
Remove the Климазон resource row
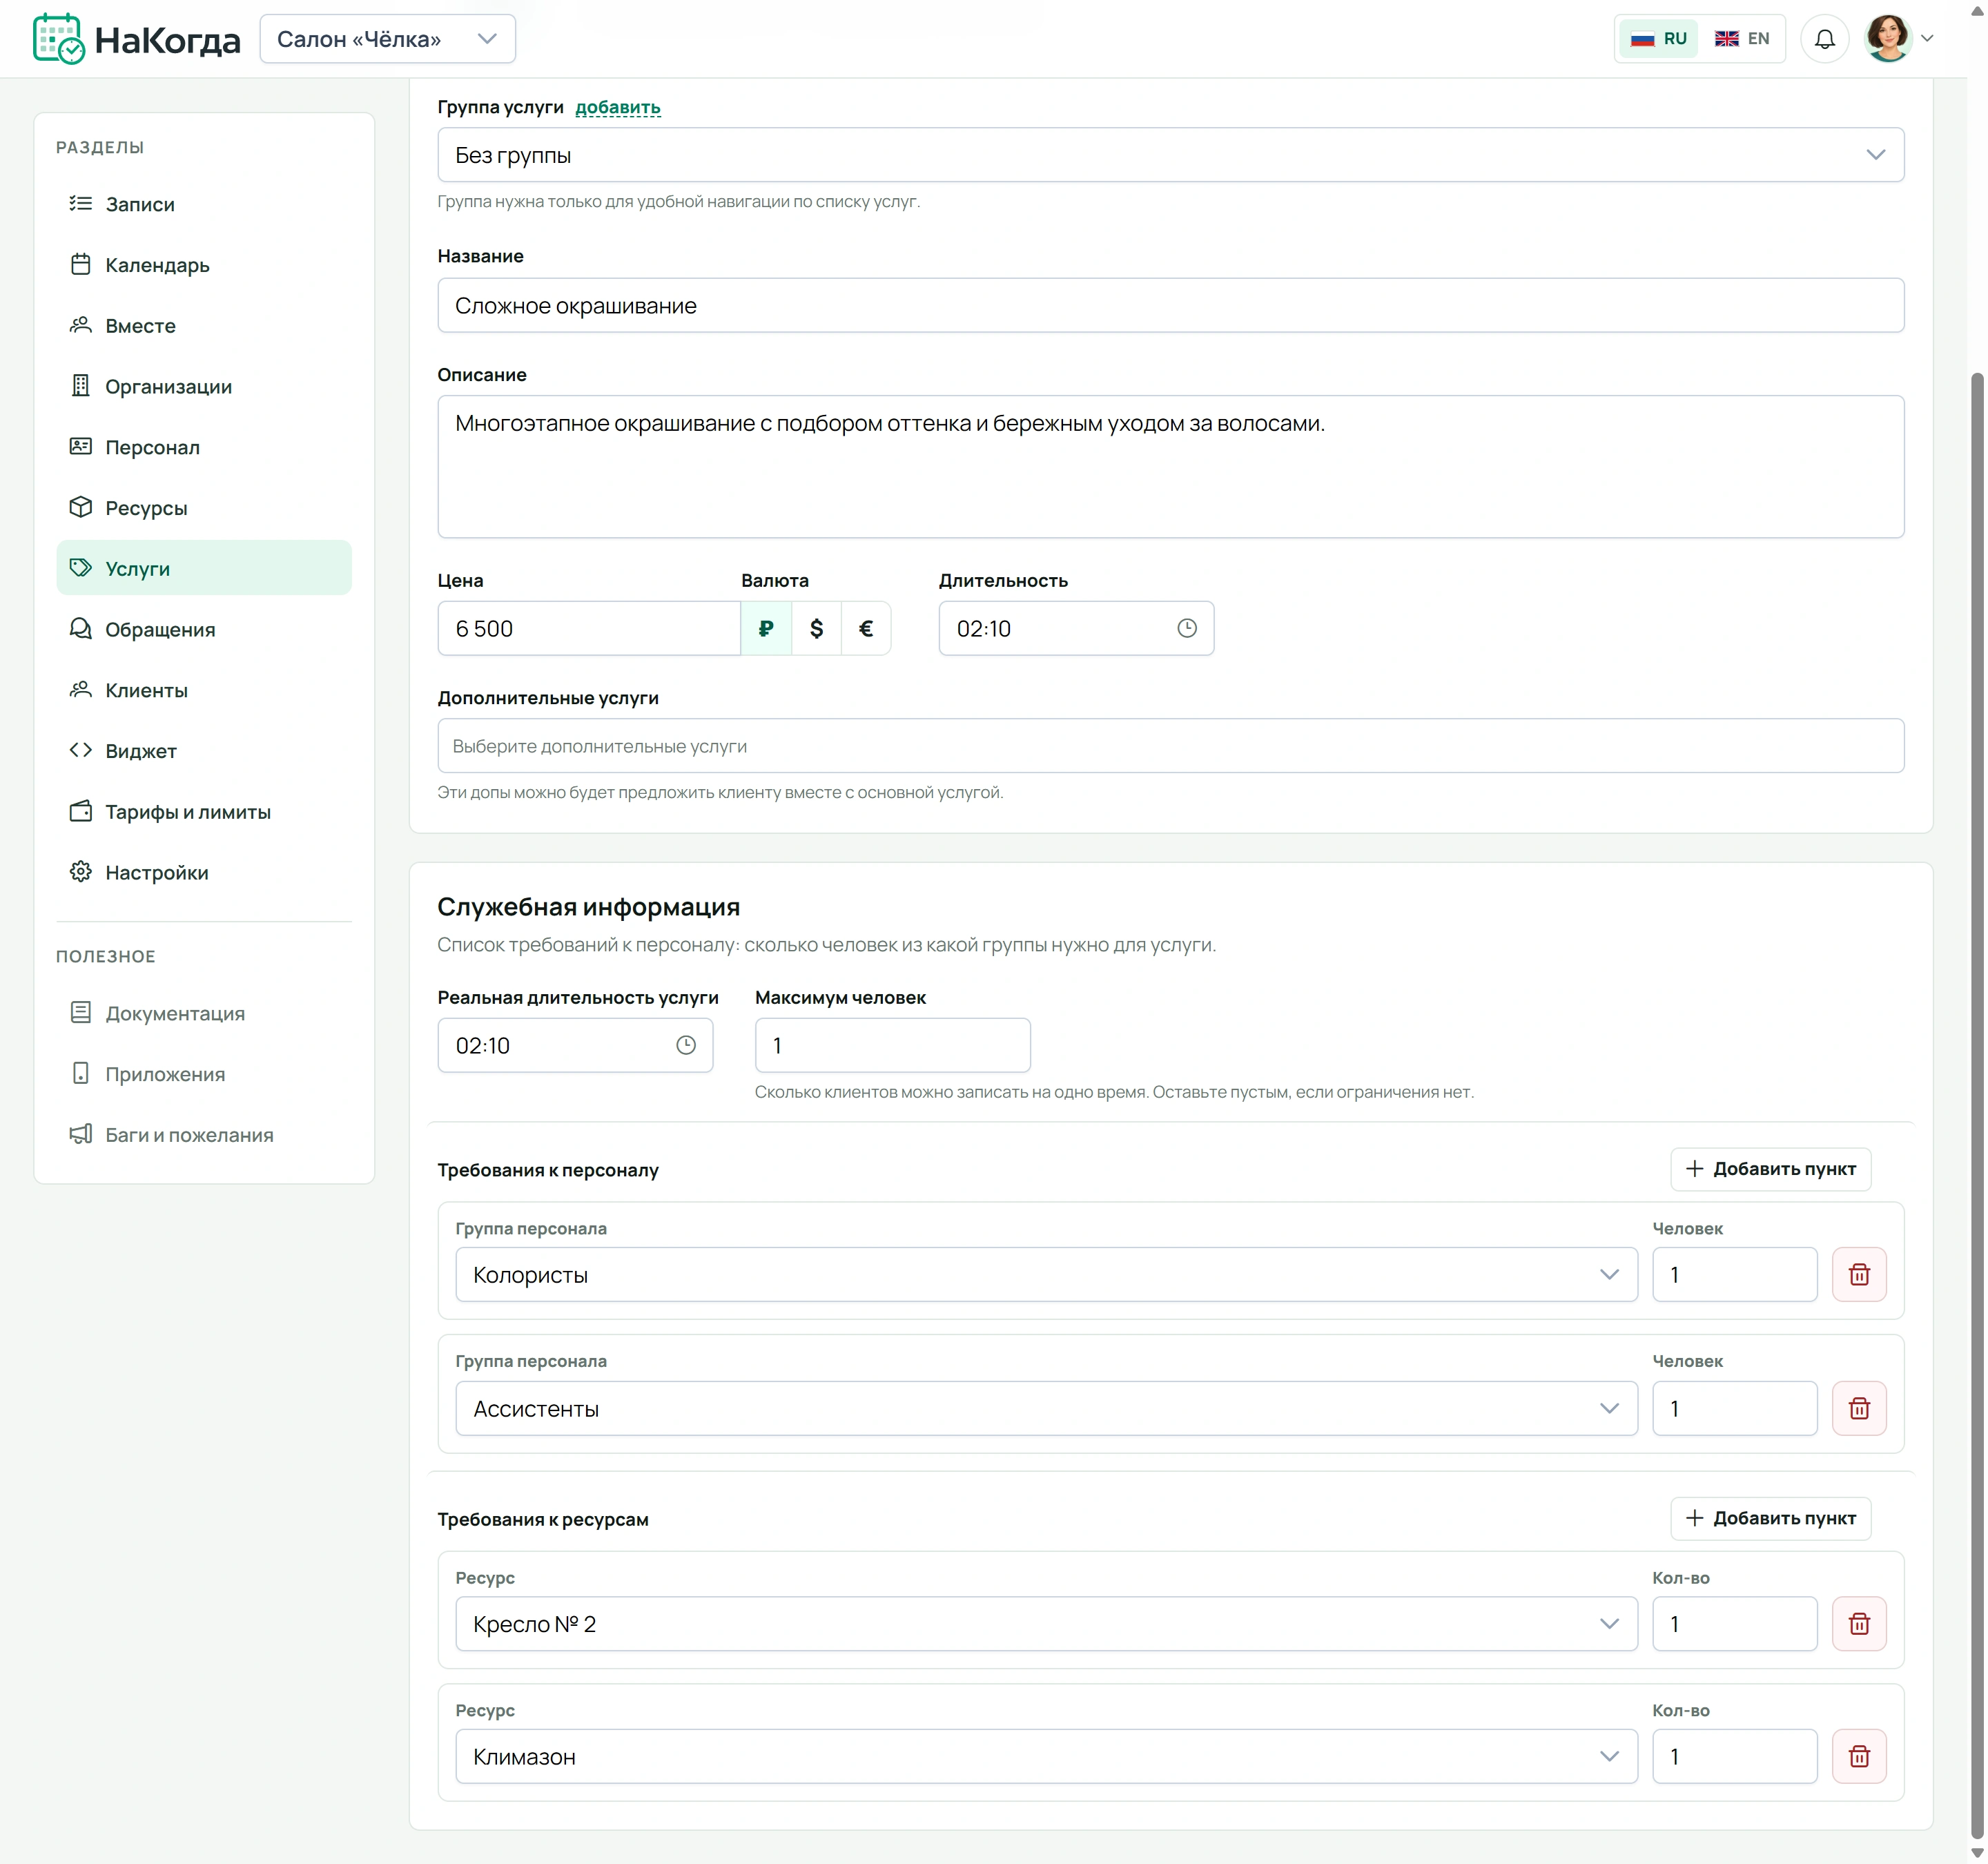click(1859, 1756)
